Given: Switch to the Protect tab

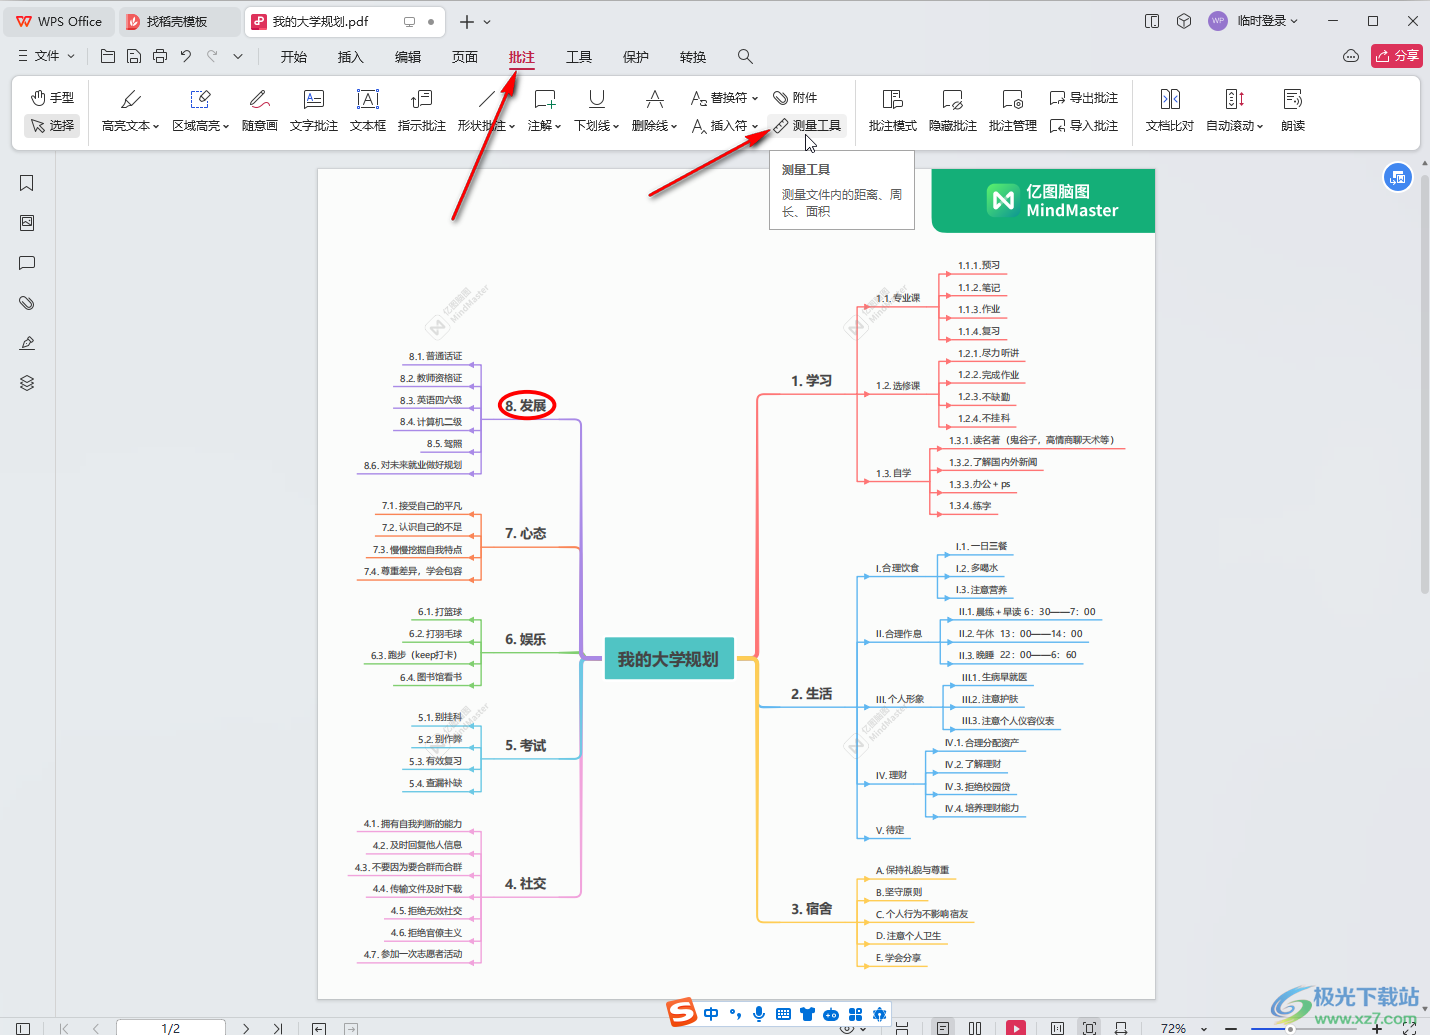Looking at the screenshot, I should (x=636, y=57).
